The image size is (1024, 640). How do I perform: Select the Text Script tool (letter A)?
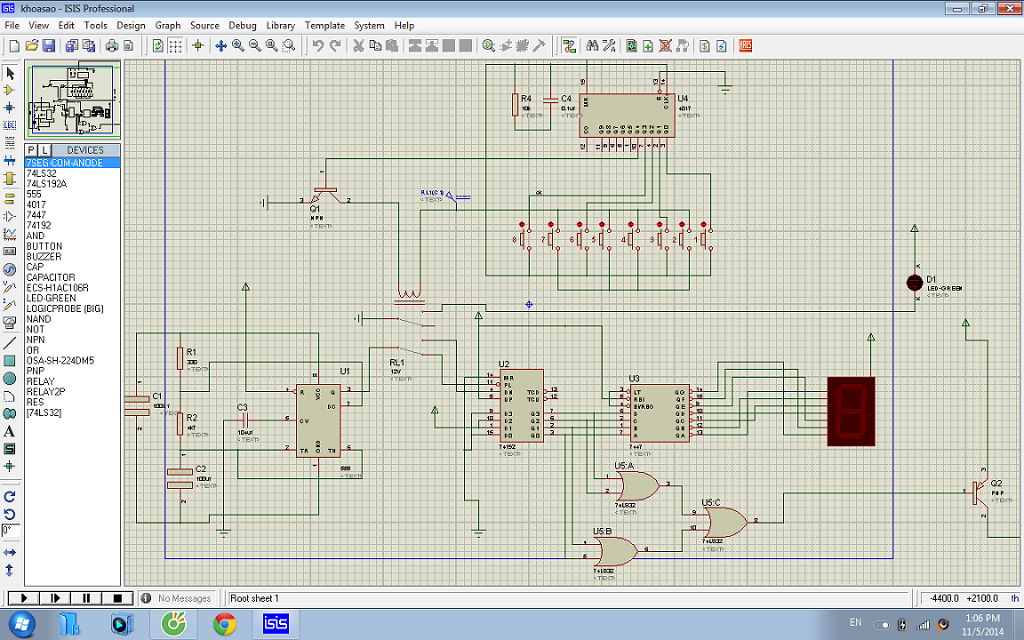pos(10,431)
